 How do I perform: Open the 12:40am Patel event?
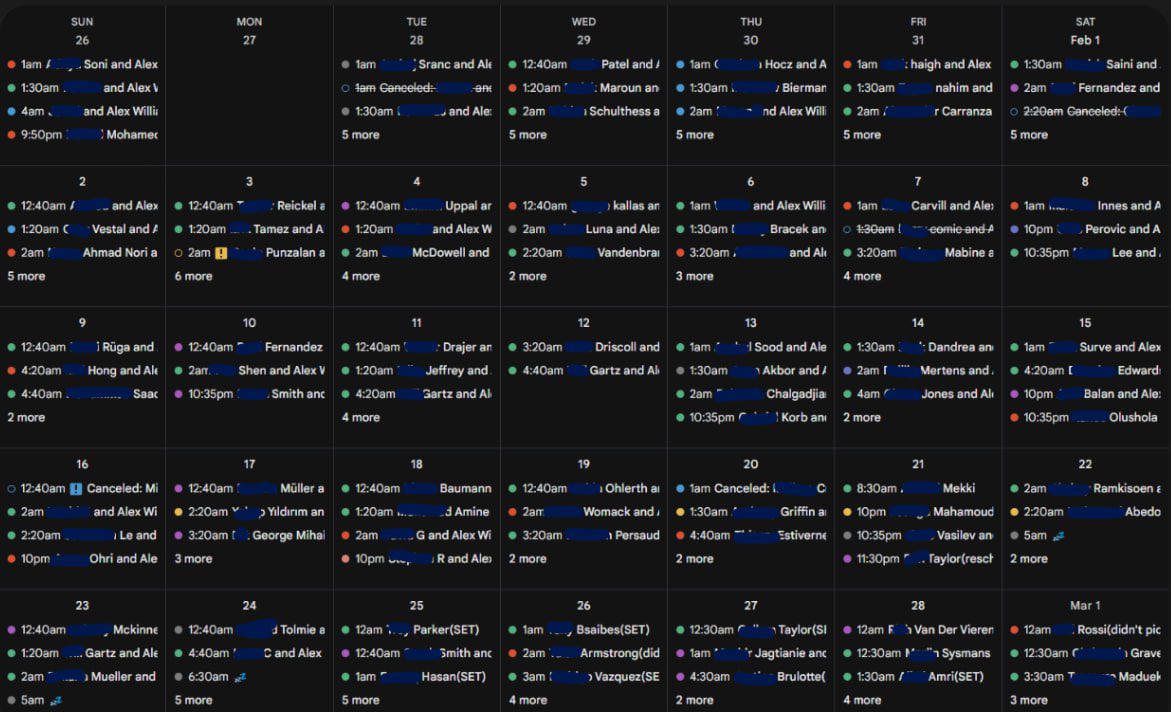(x=584, y=64)
